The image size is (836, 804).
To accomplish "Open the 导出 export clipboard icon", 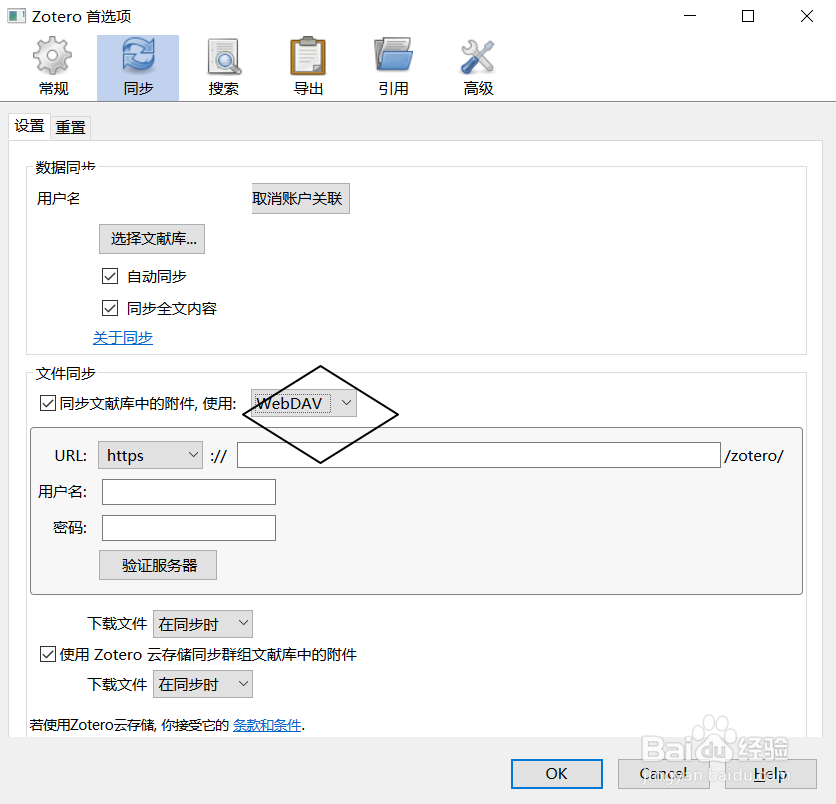I will [x=308, y=55].
